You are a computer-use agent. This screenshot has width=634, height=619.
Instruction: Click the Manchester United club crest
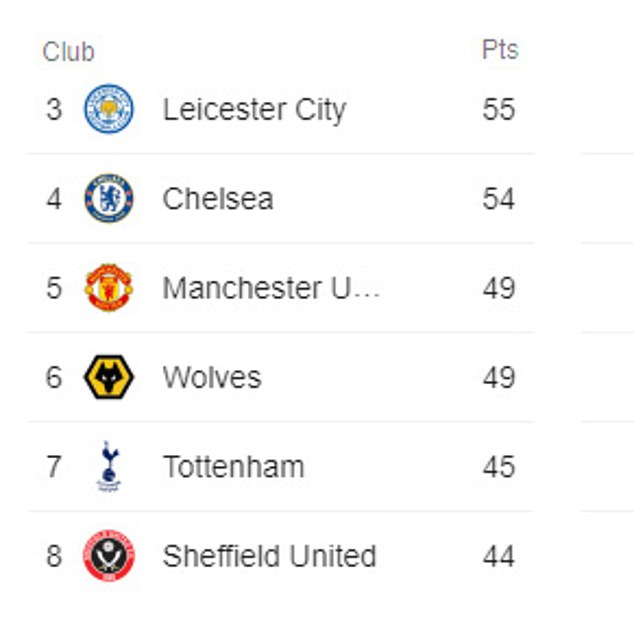click(109, 287)
